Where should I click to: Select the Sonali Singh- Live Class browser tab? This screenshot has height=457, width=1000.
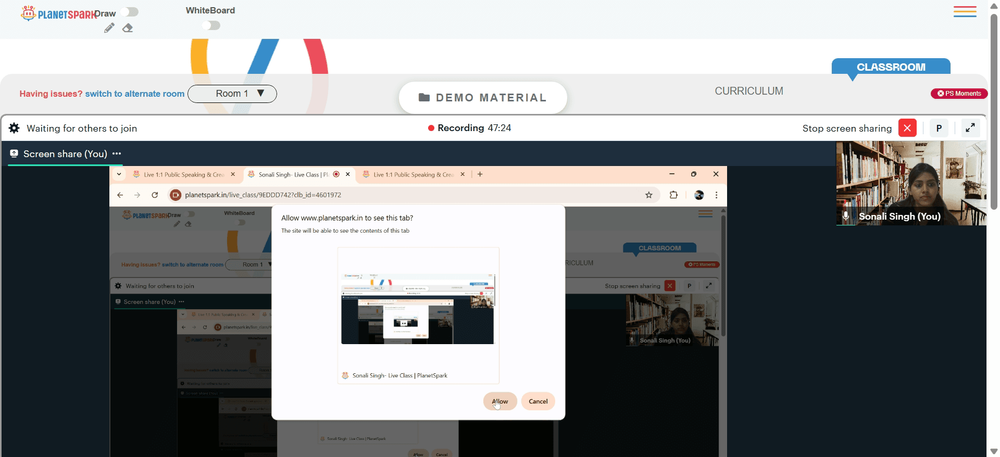(299, 174)
